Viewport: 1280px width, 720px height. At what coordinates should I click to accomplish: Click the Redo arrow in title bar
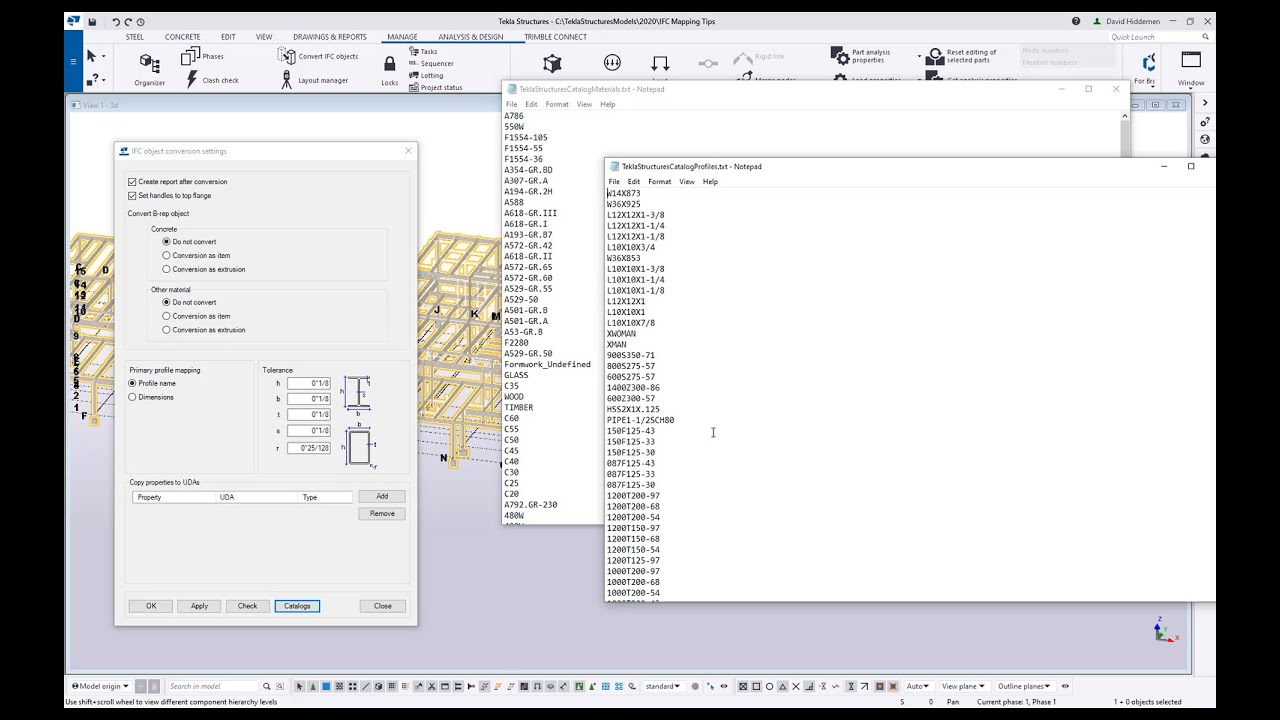(x=128, y=21)
